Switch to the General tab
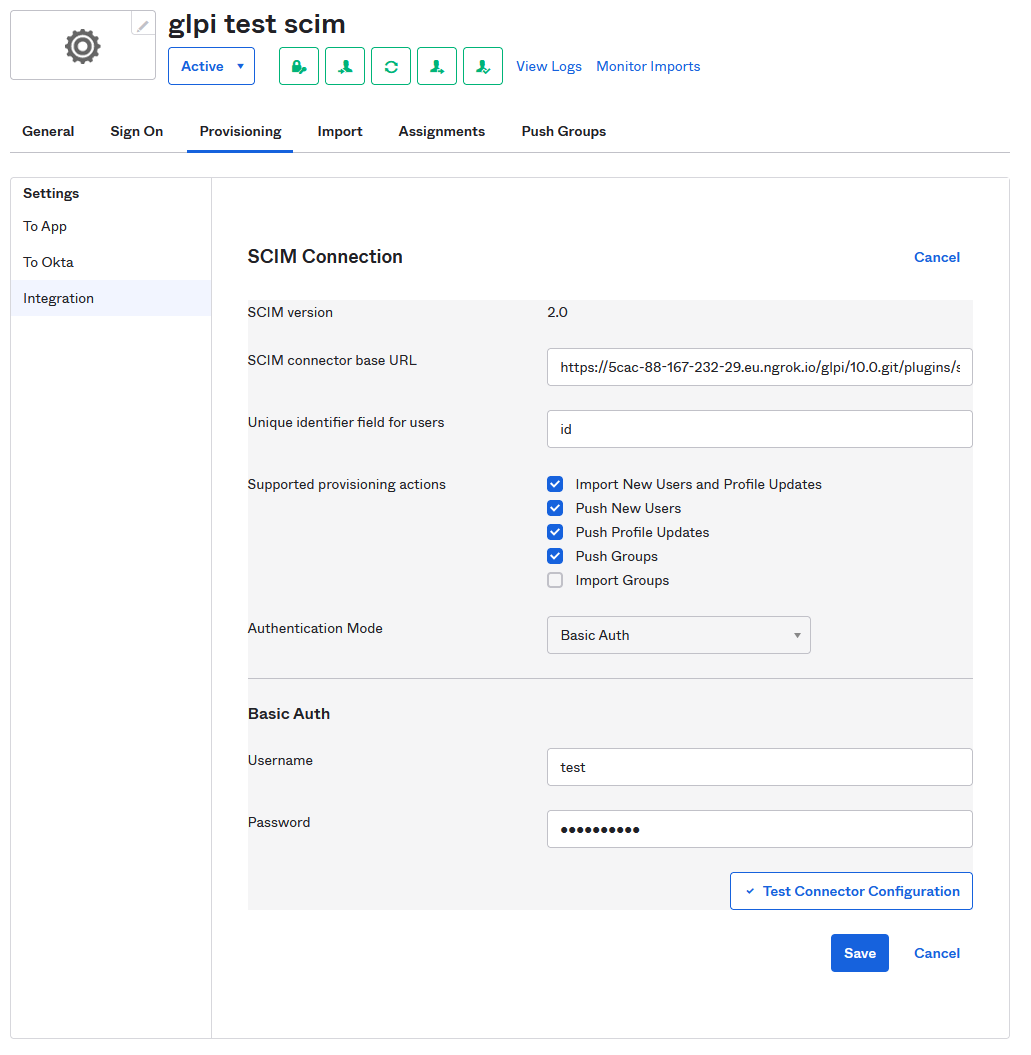1031x1055 pixels. 48,131
